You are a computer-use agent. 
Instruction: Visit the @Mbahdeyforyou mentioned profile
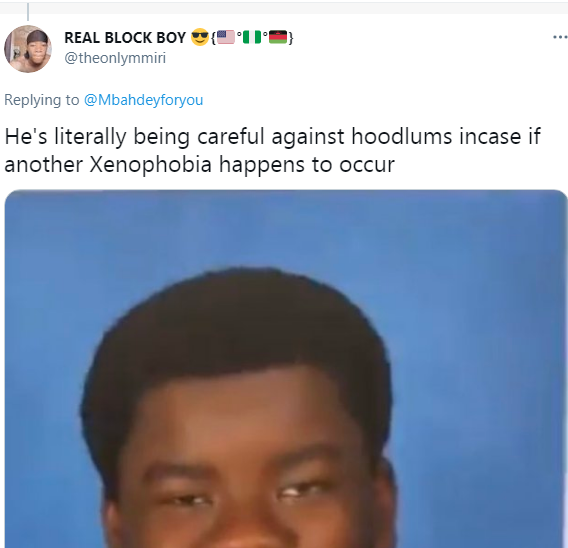[x=143, y=100]
